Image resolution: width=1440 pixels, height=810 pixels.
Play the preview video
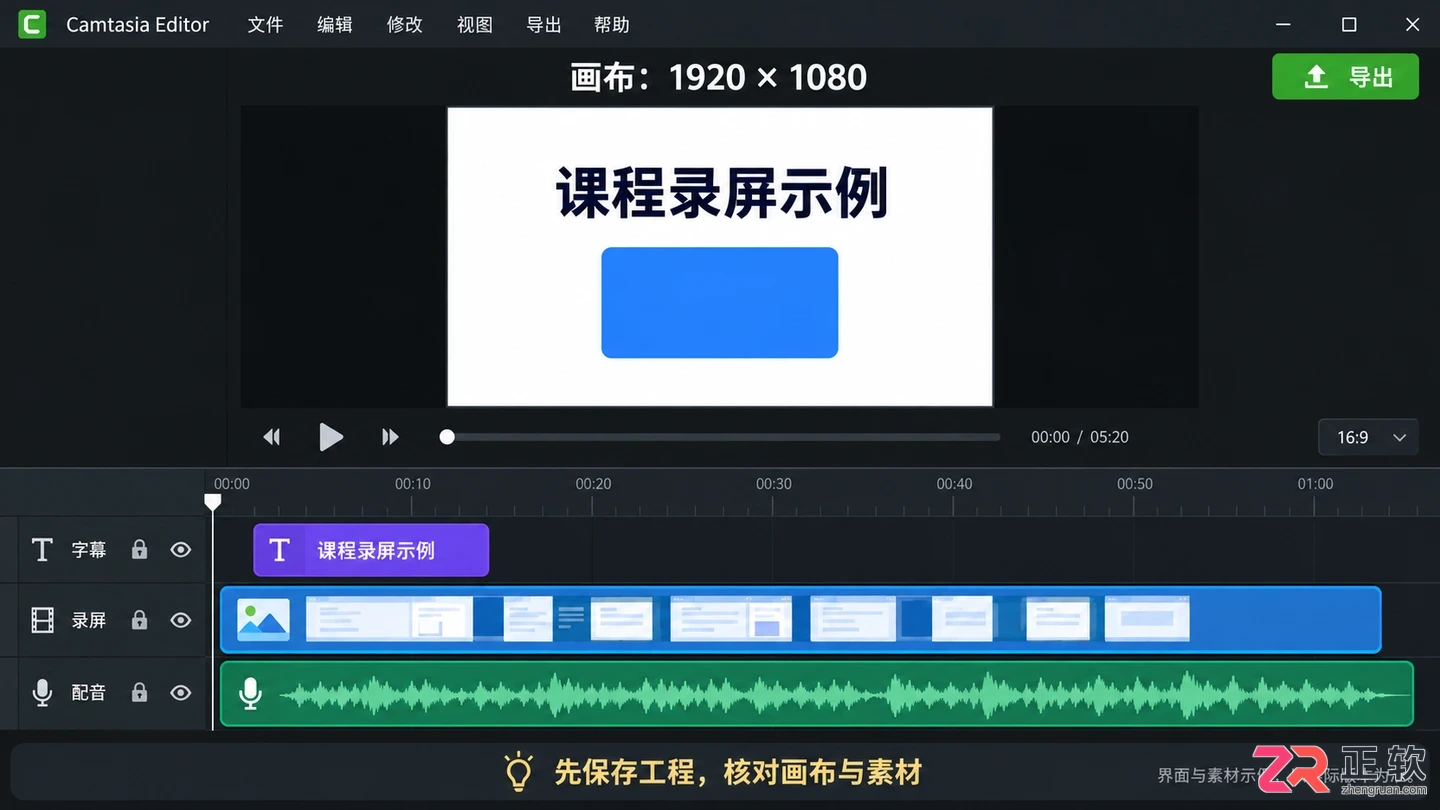pos(331,437)
